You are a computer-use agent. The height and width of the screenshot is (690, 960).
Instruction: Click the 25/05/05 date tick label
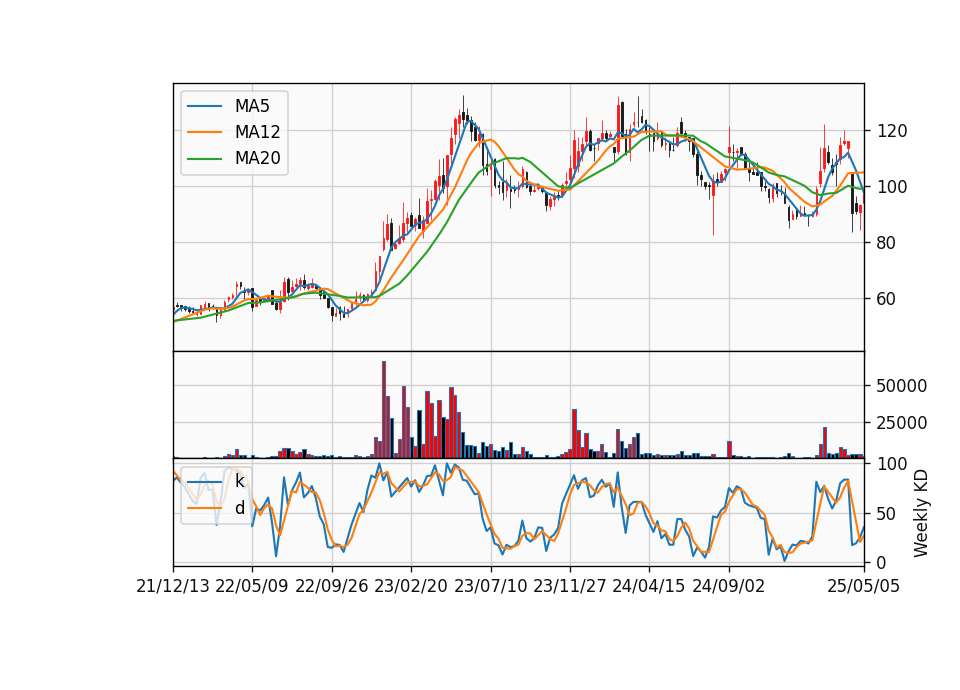pyautogui.click(x=864, y=586)
